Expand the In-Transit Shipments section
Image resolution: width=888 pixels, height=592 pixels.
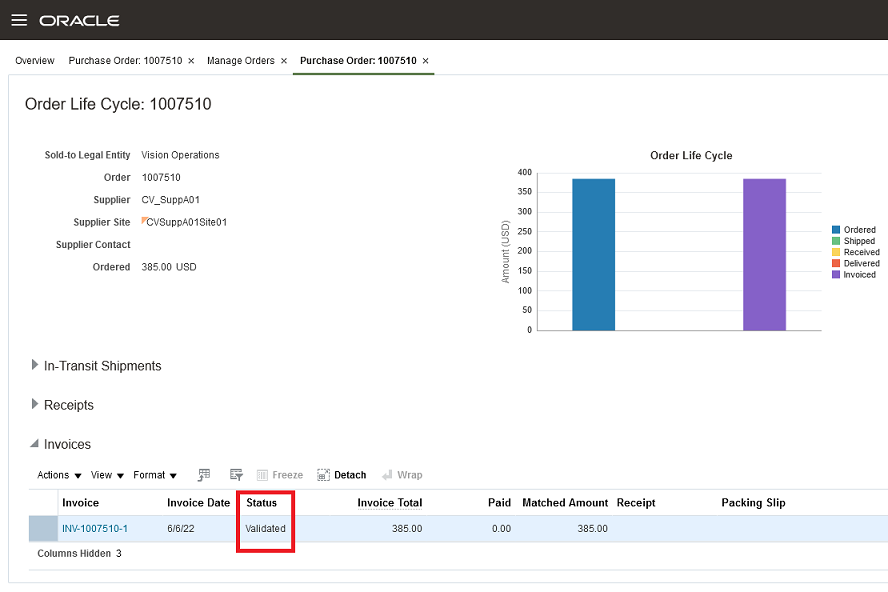coord(35,365)
